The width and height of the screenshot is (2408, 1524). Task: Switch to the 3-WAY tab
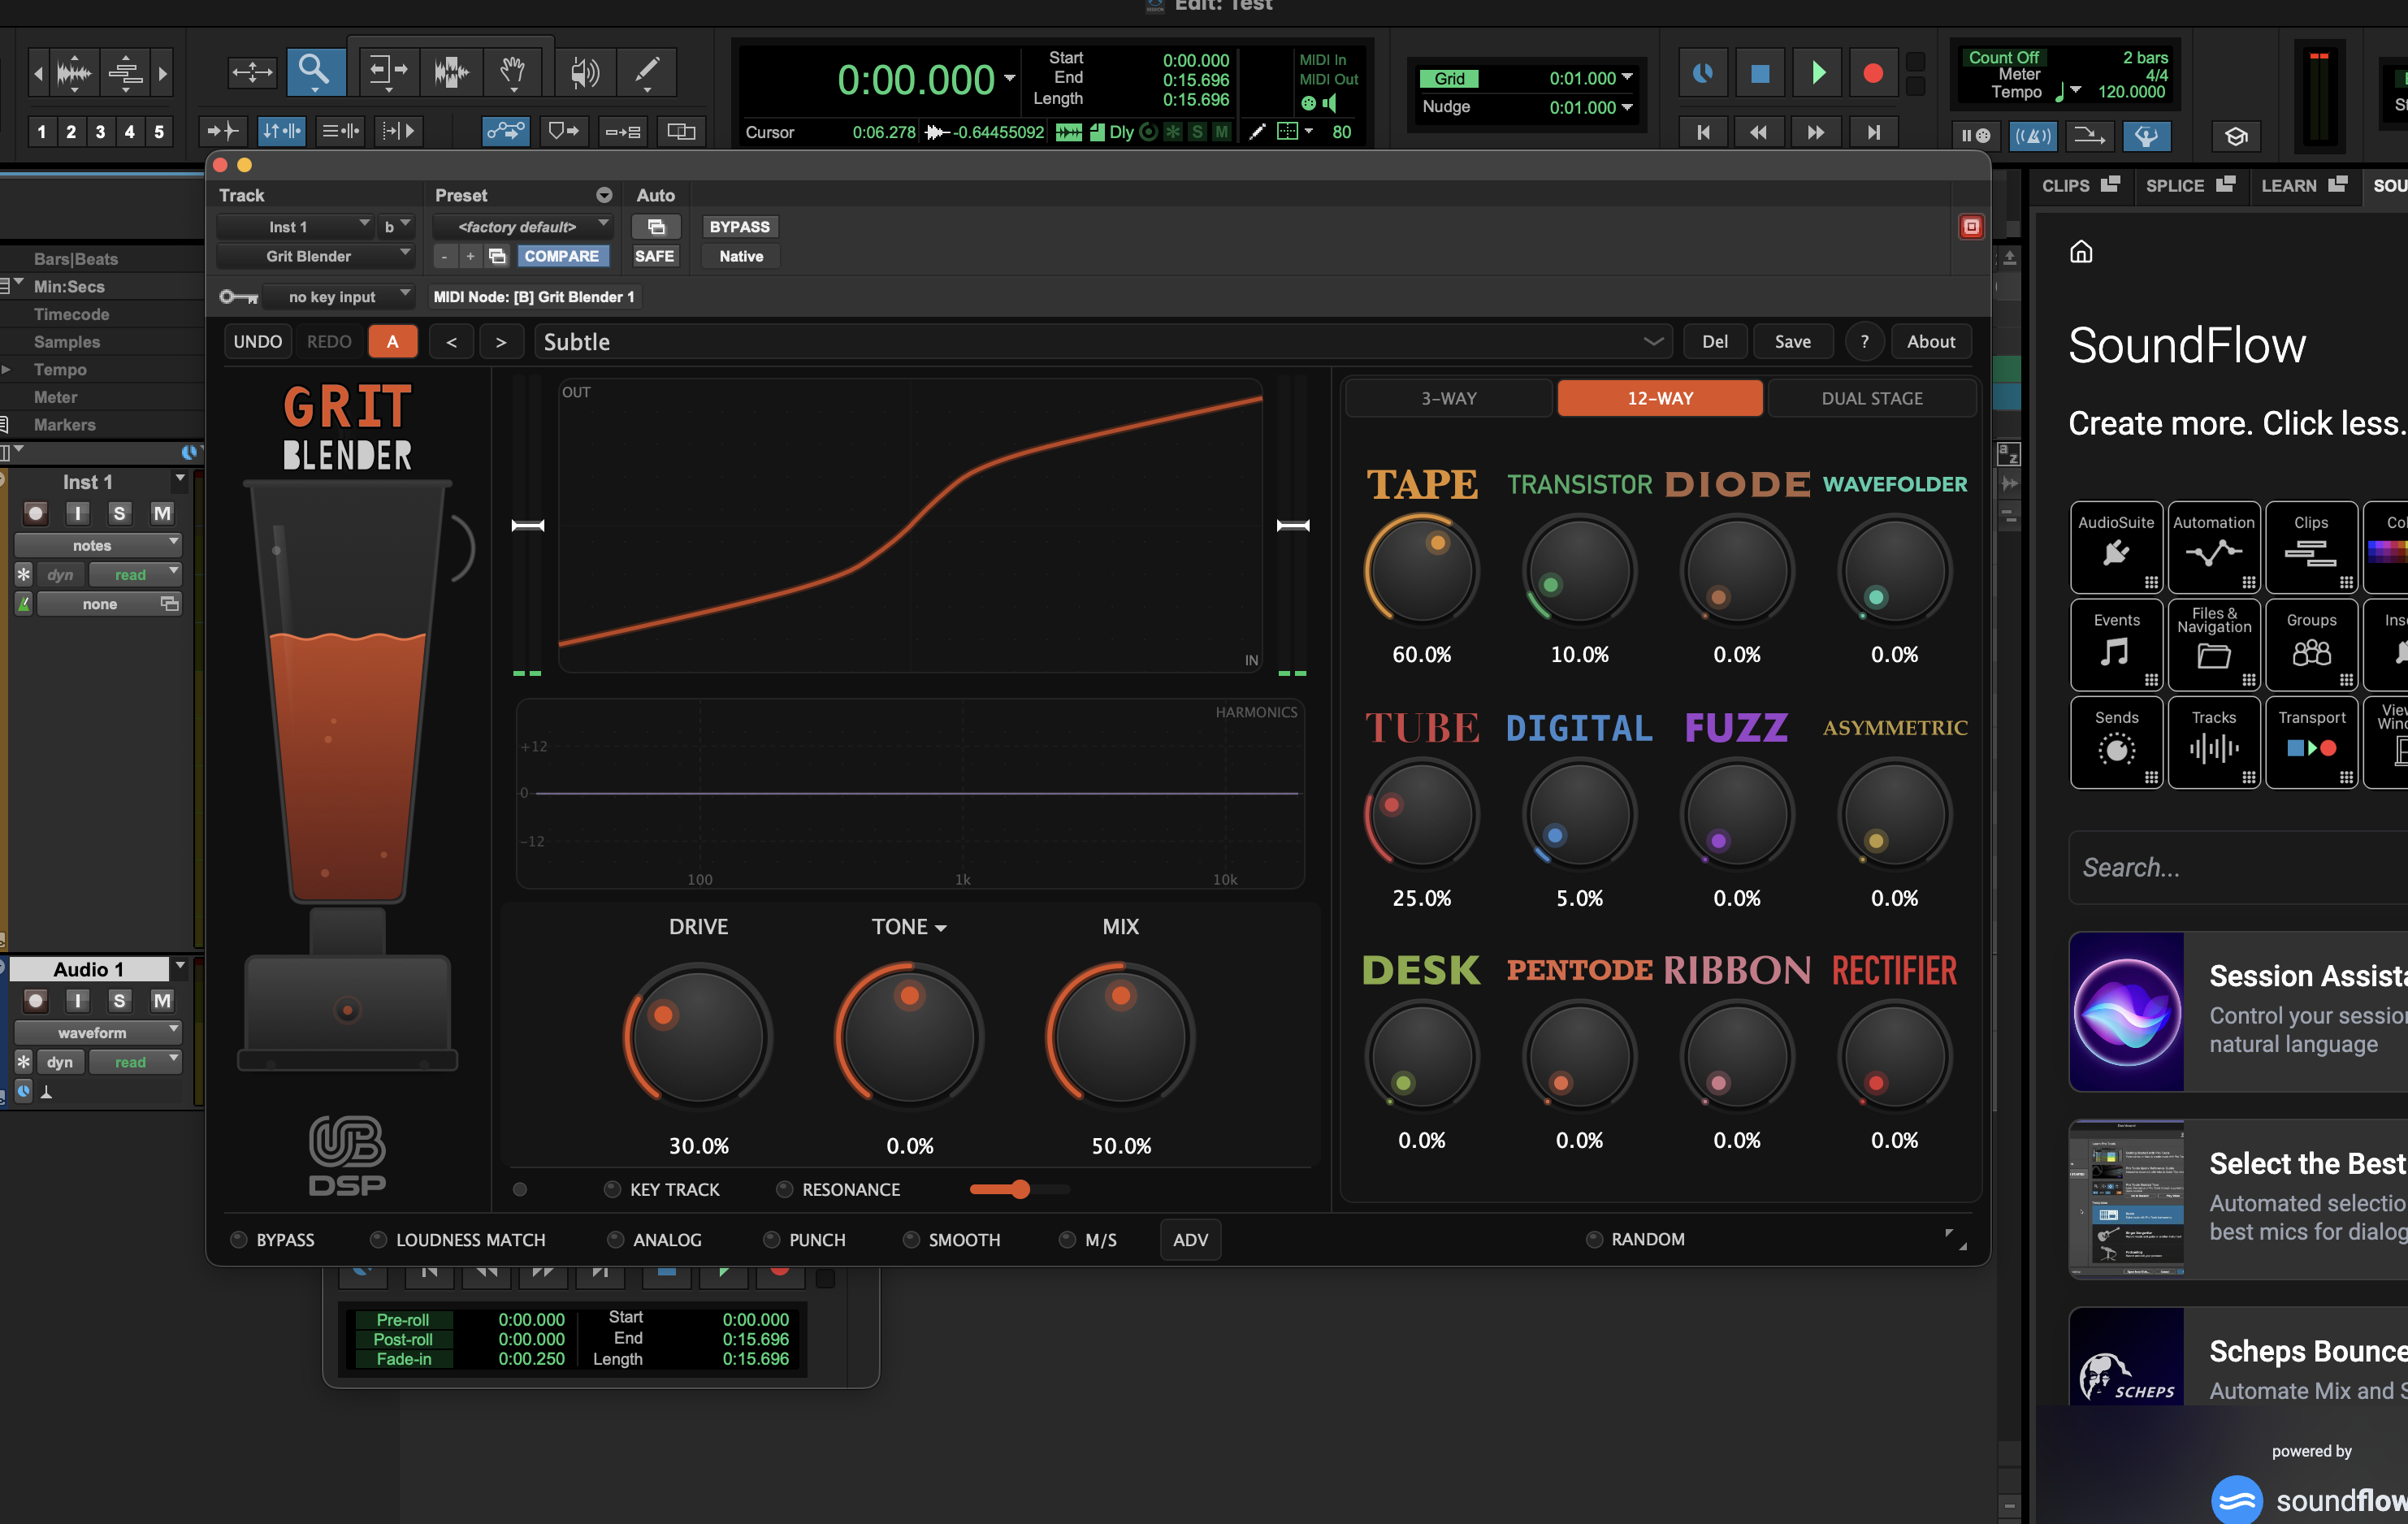[x=1448, y=398]
